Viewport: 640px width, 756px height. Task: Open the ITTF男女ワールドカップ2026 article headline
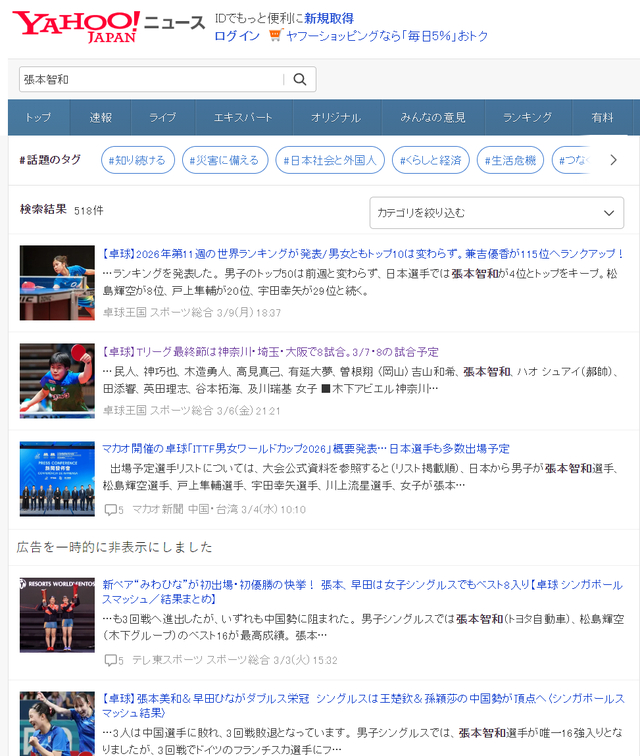coord(306,449)
